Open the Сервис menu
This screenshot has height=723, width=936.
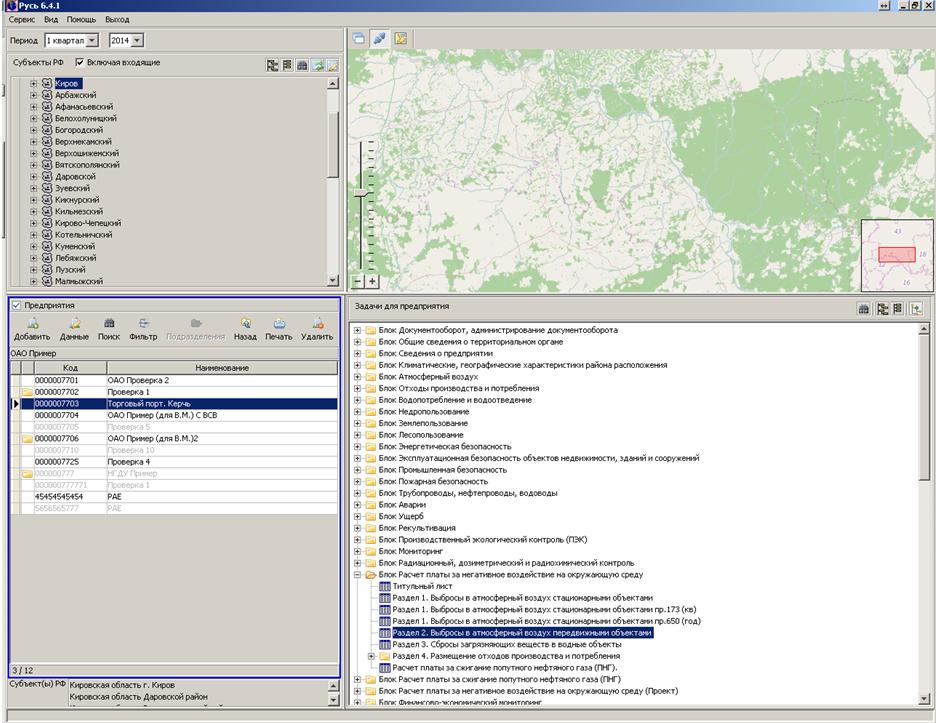click(x=21, y=19)
